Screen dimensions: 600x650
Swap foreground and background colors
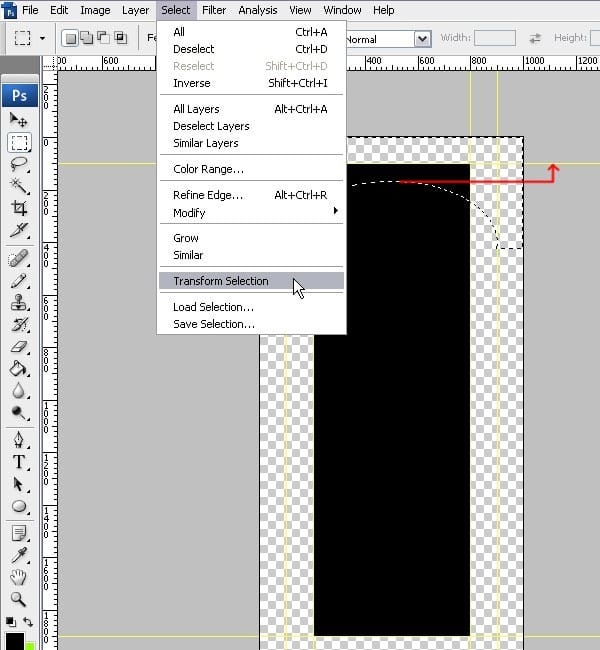point(28,622)
